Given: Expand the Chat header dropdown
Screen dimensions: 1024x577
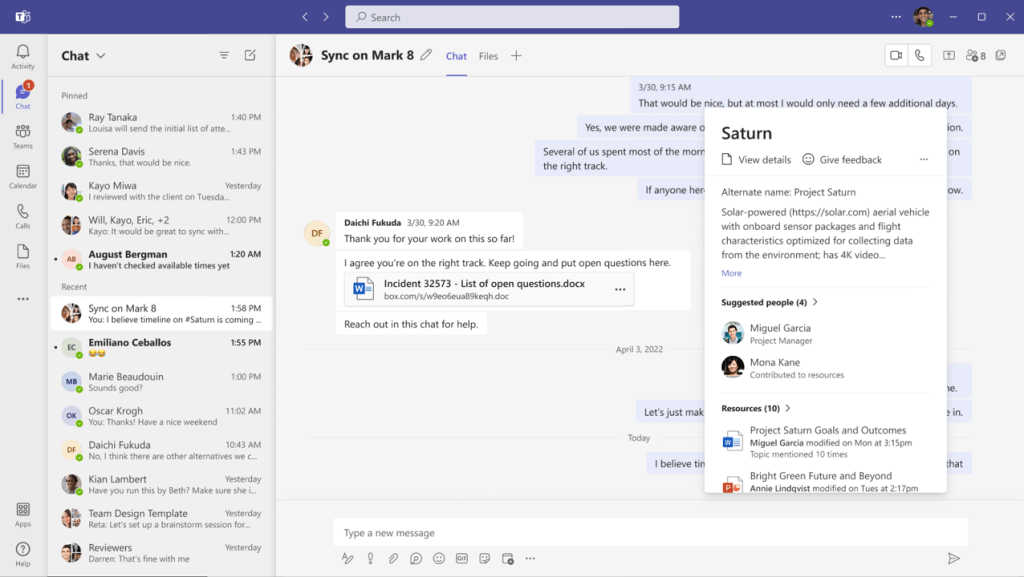Looking at the screenshot, I should (101, 56).
